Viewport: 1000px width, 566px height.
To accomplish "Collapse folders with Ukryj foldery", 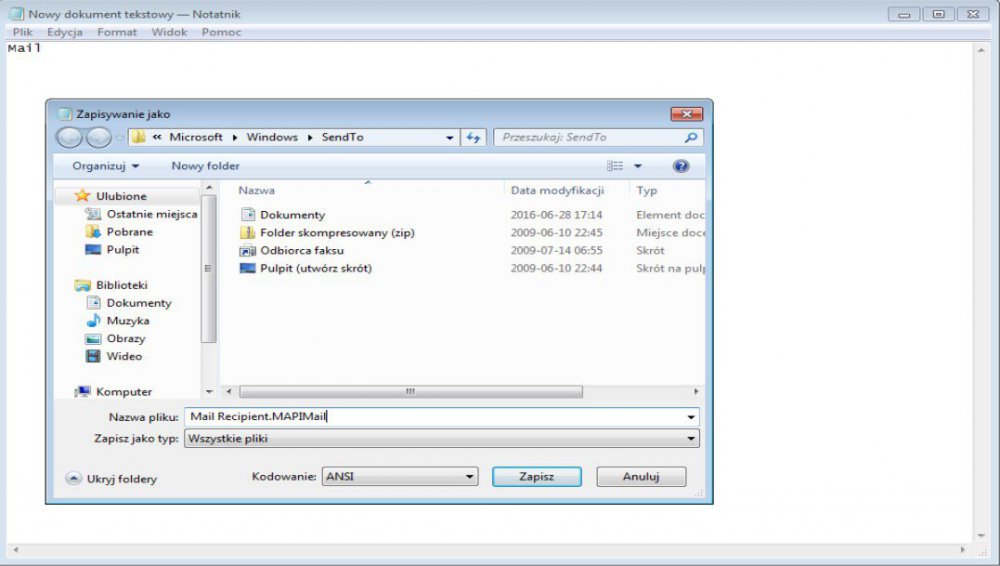I will click(111, 479).
